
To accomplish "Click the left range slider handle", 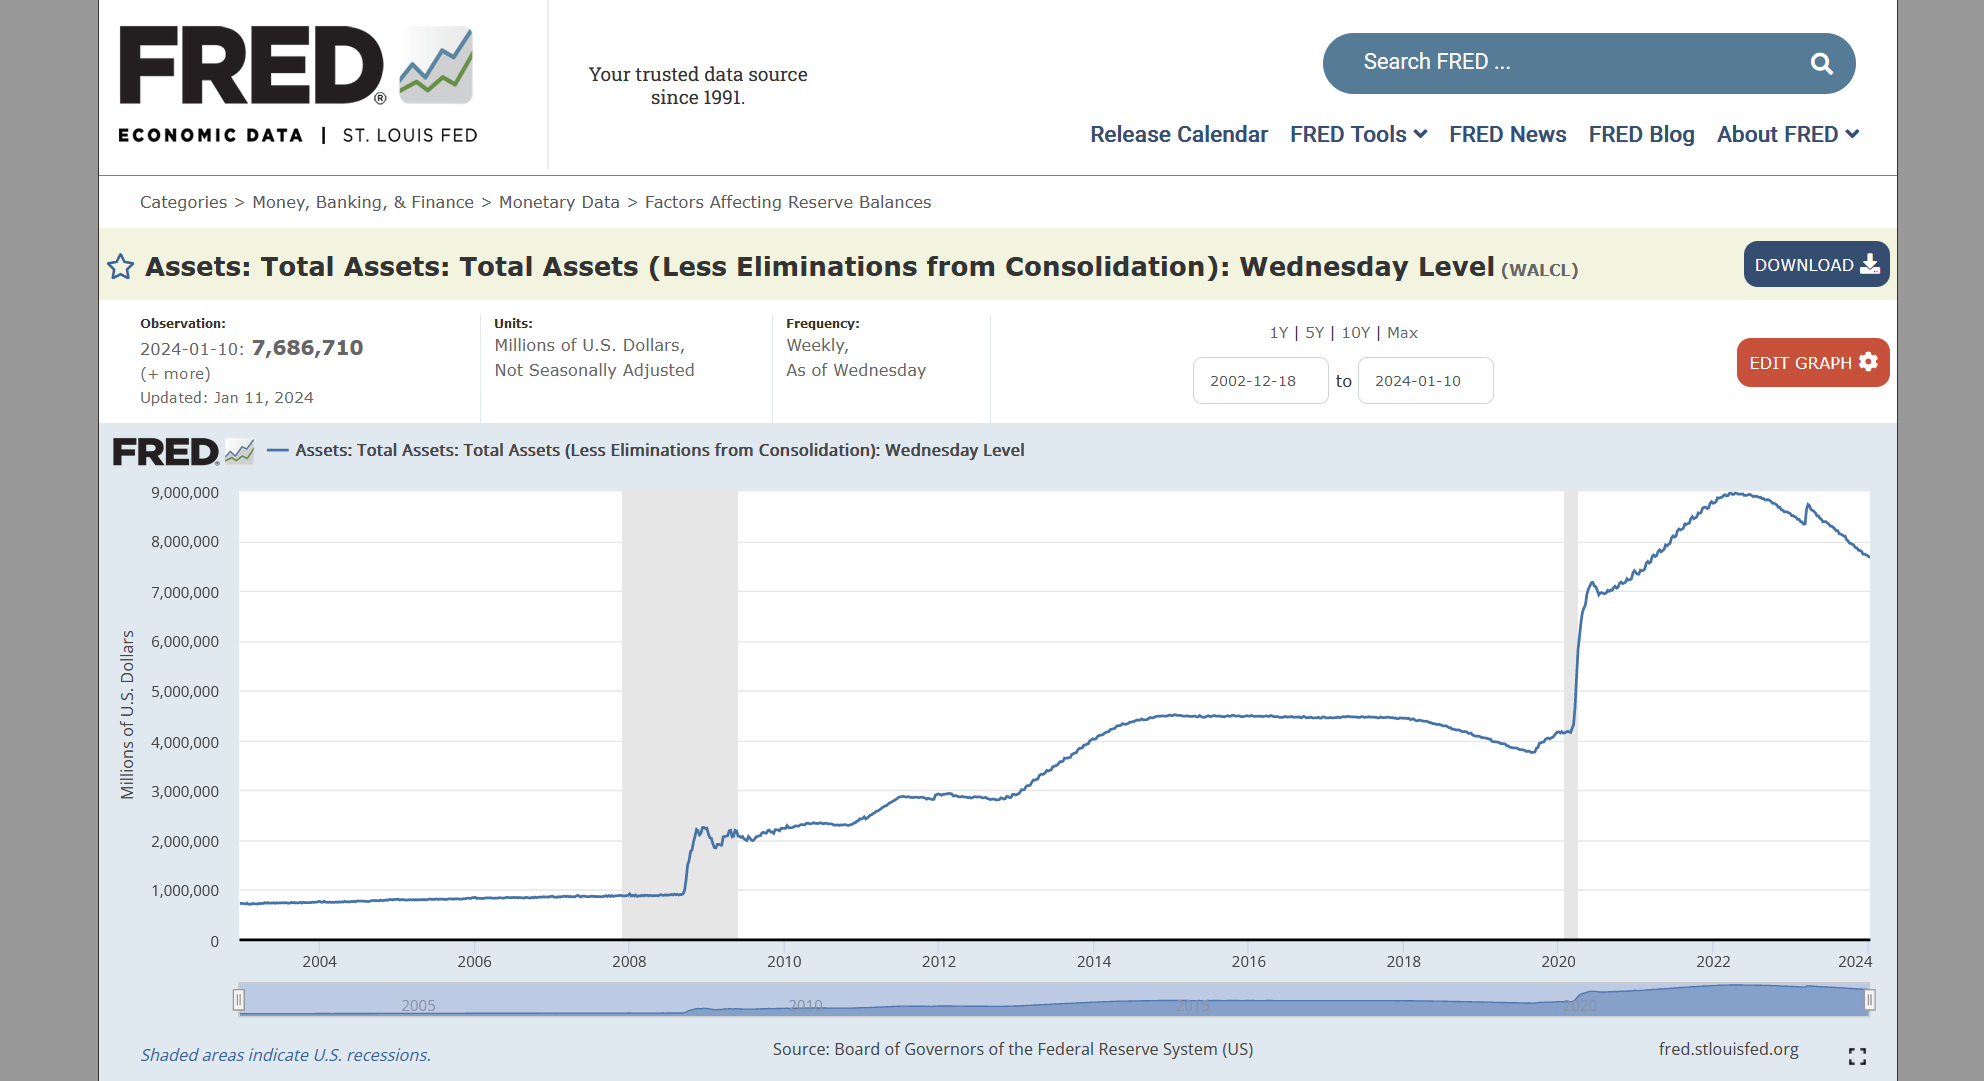I will click(239, 1000).
